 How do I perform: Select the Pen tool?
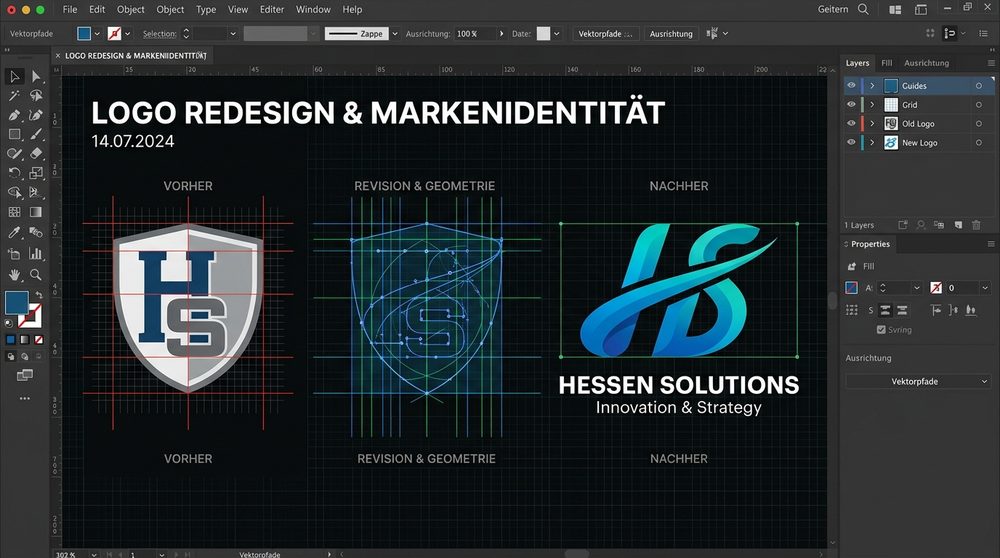click(x=14, y=115)
